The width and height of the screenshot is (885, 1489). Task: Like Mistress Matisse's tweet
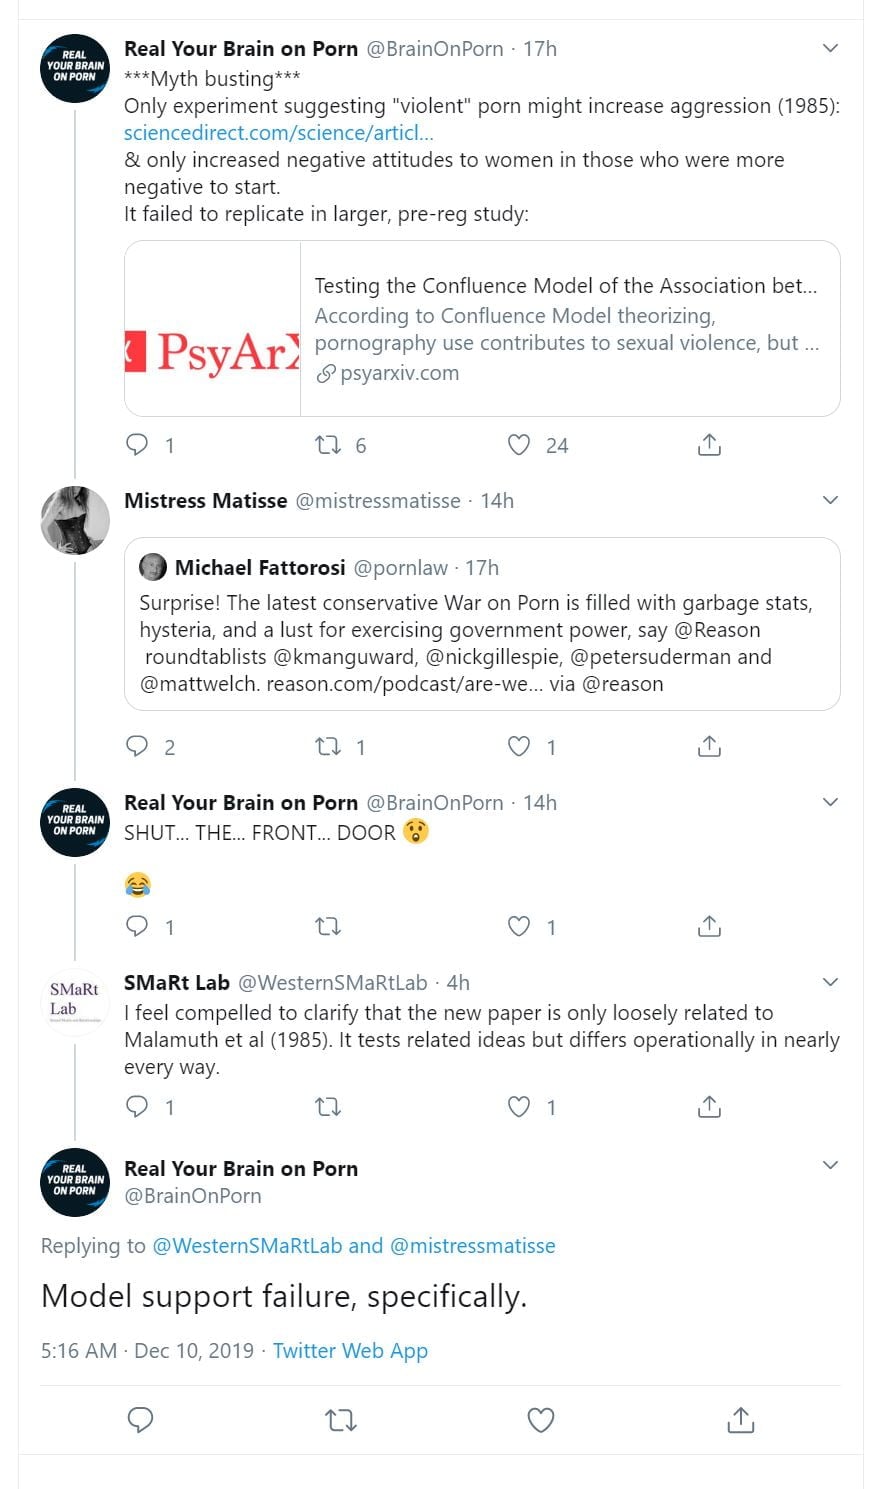coord(519,747)
